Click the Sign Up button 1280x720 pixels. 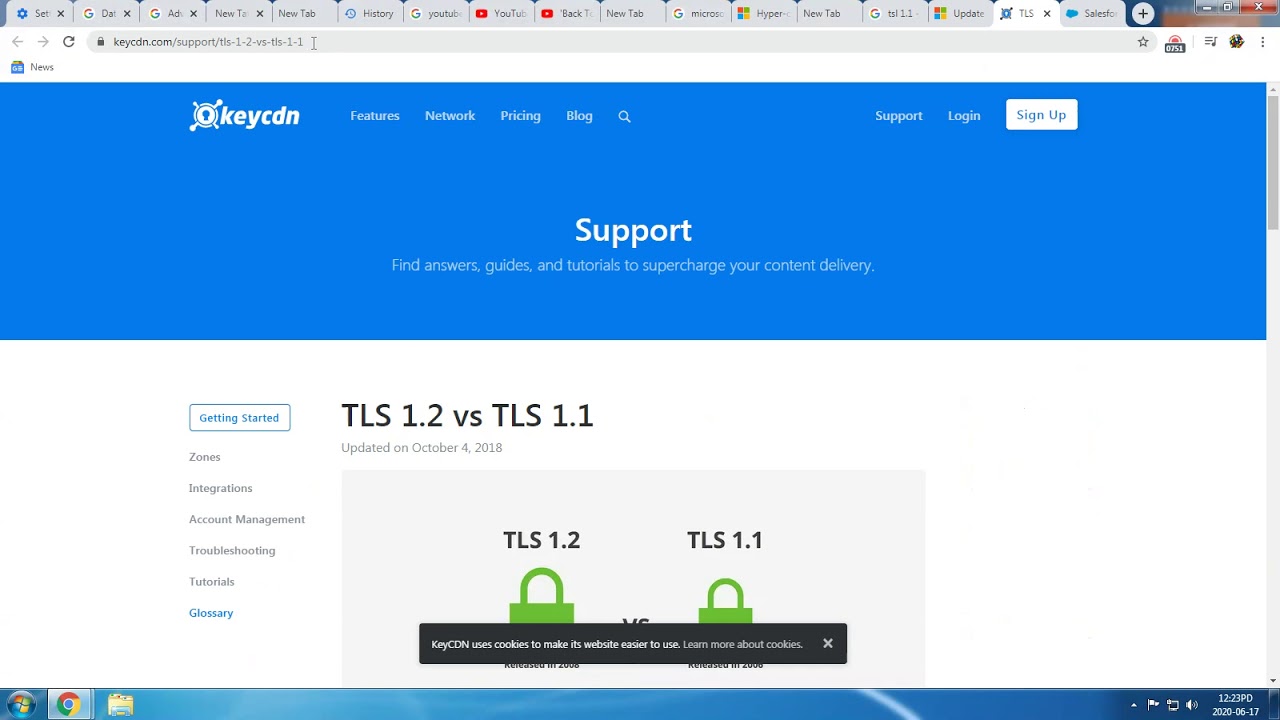tap(1041, 115)
